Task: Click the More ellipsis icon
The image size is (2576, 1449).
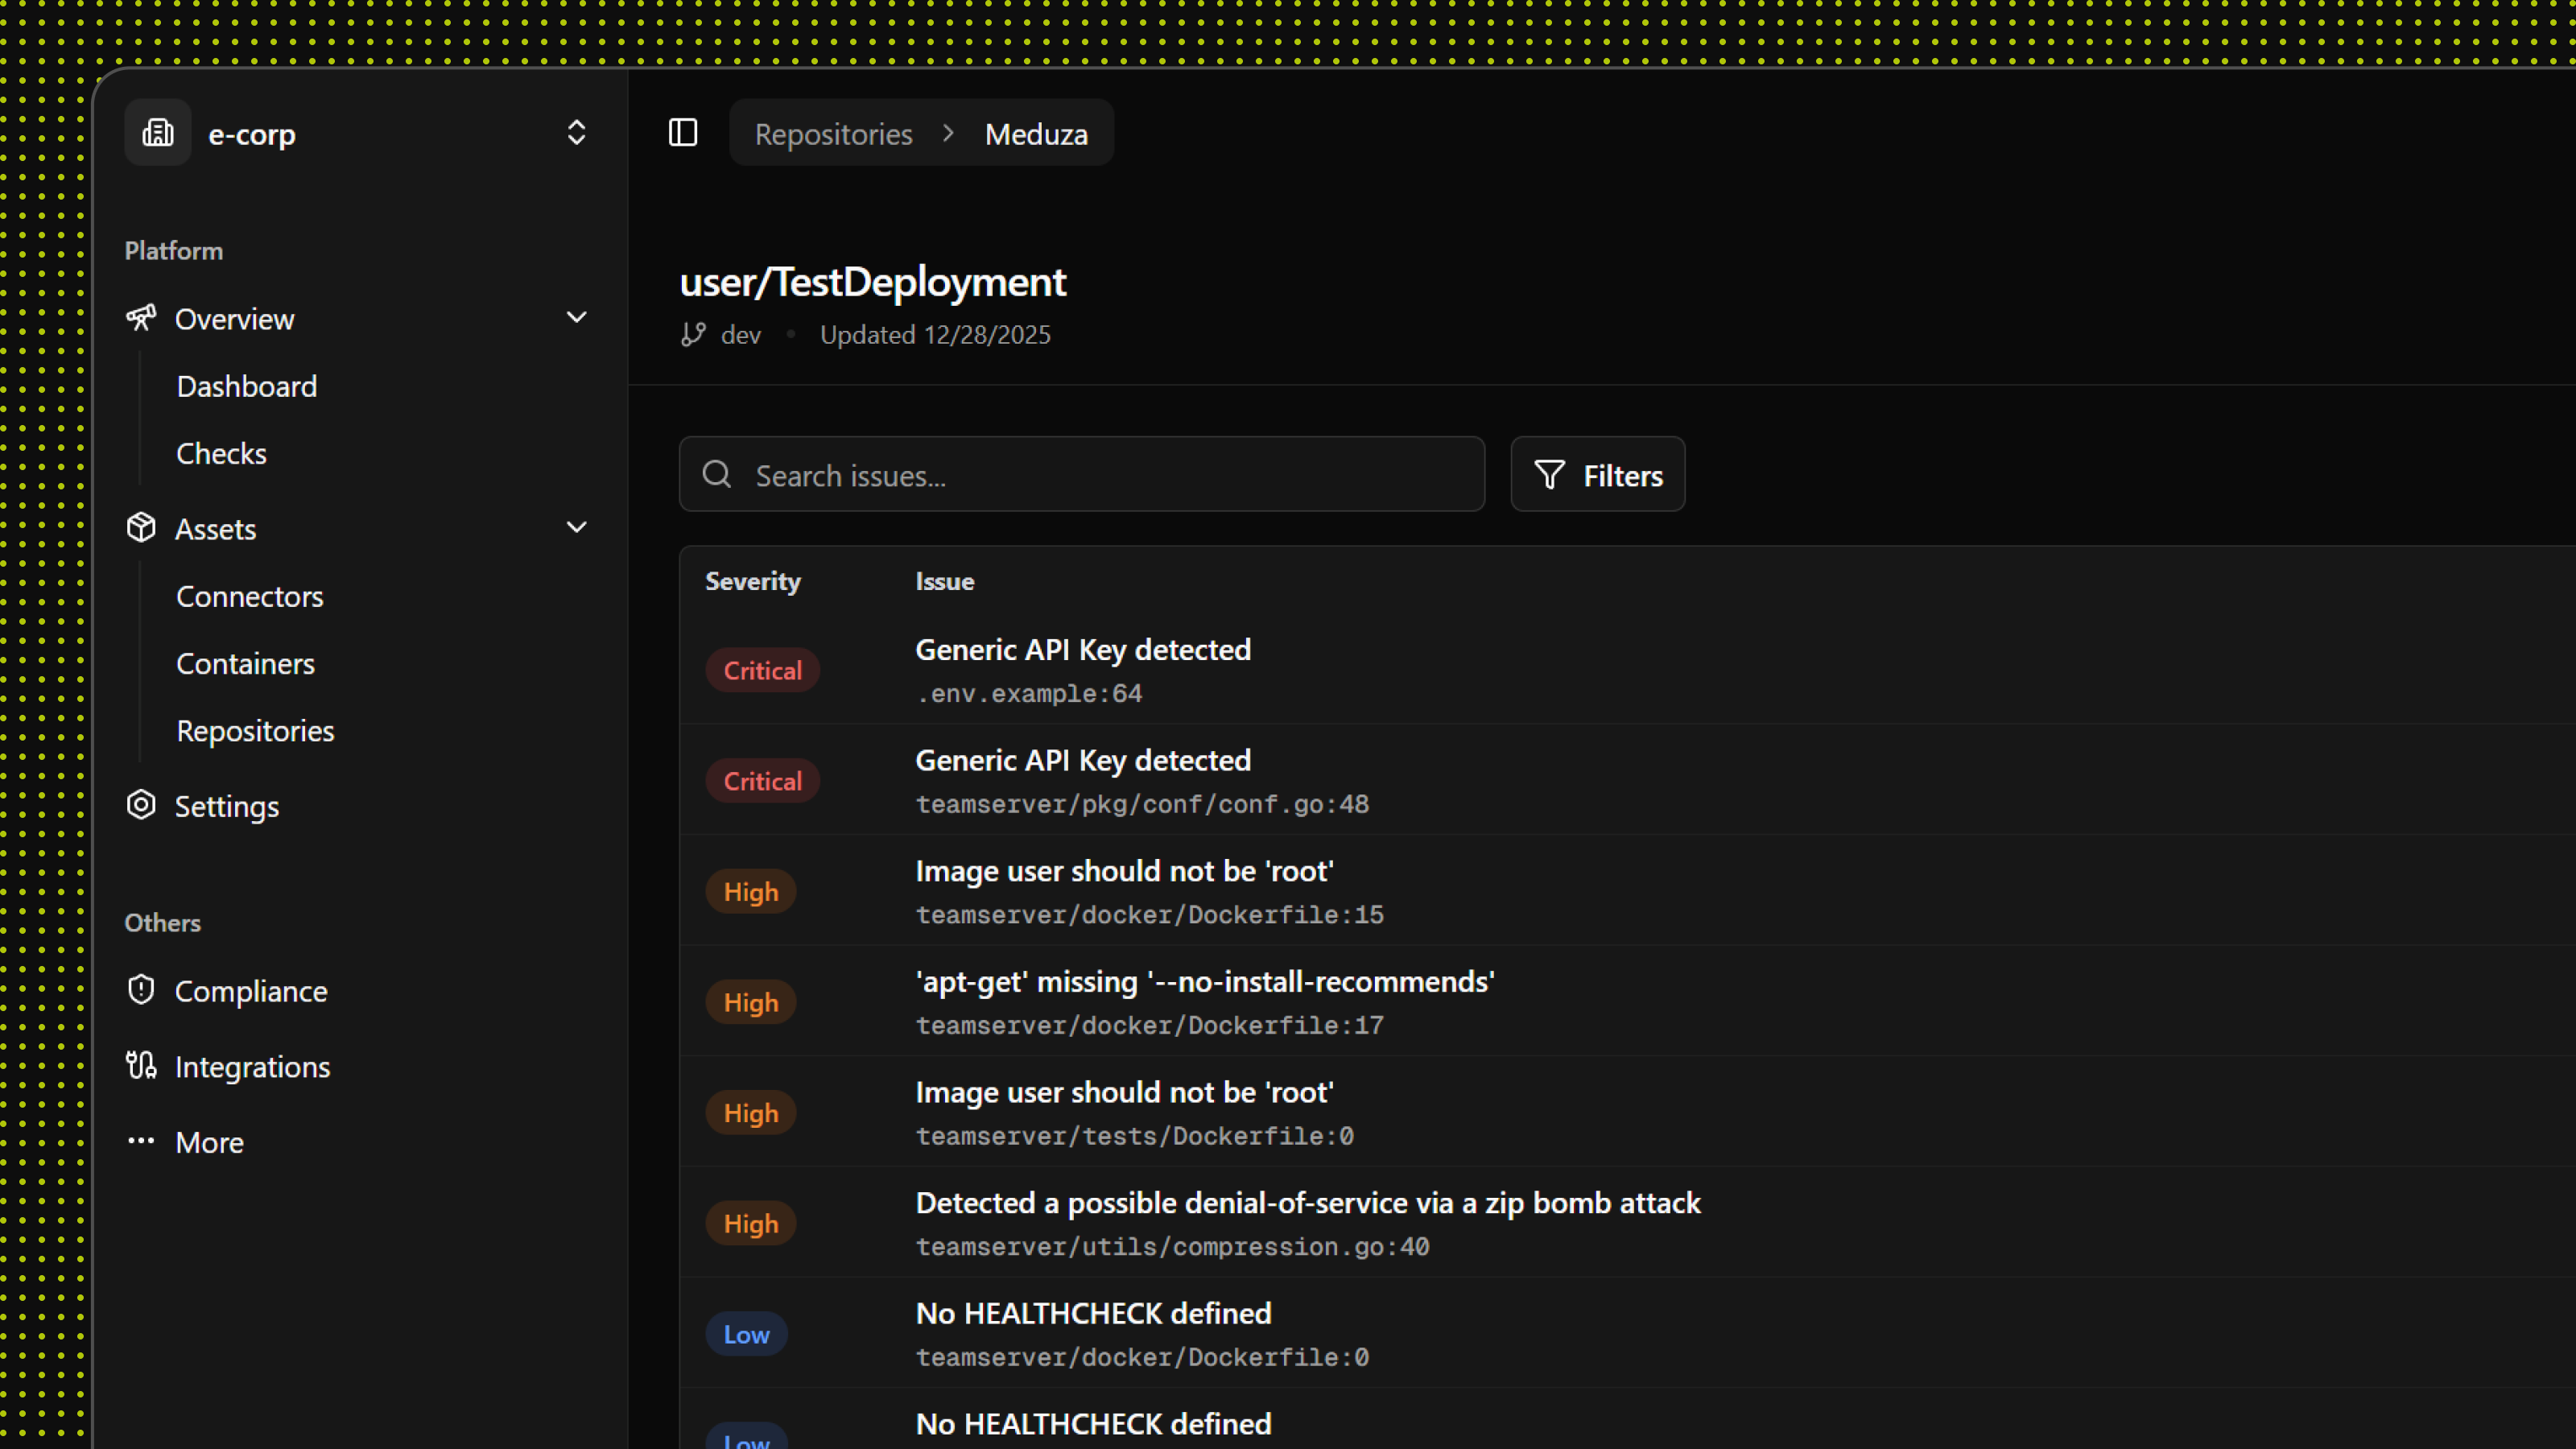Action: point(141,1141)
